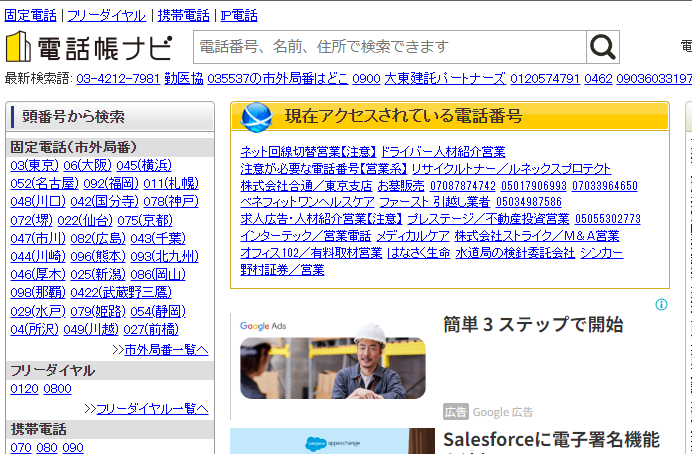The width and height of the screenshot is (692, 454).
Task: Open 注意が必要な電話番号【営業系】 link
Action: (x=323, y=169)
